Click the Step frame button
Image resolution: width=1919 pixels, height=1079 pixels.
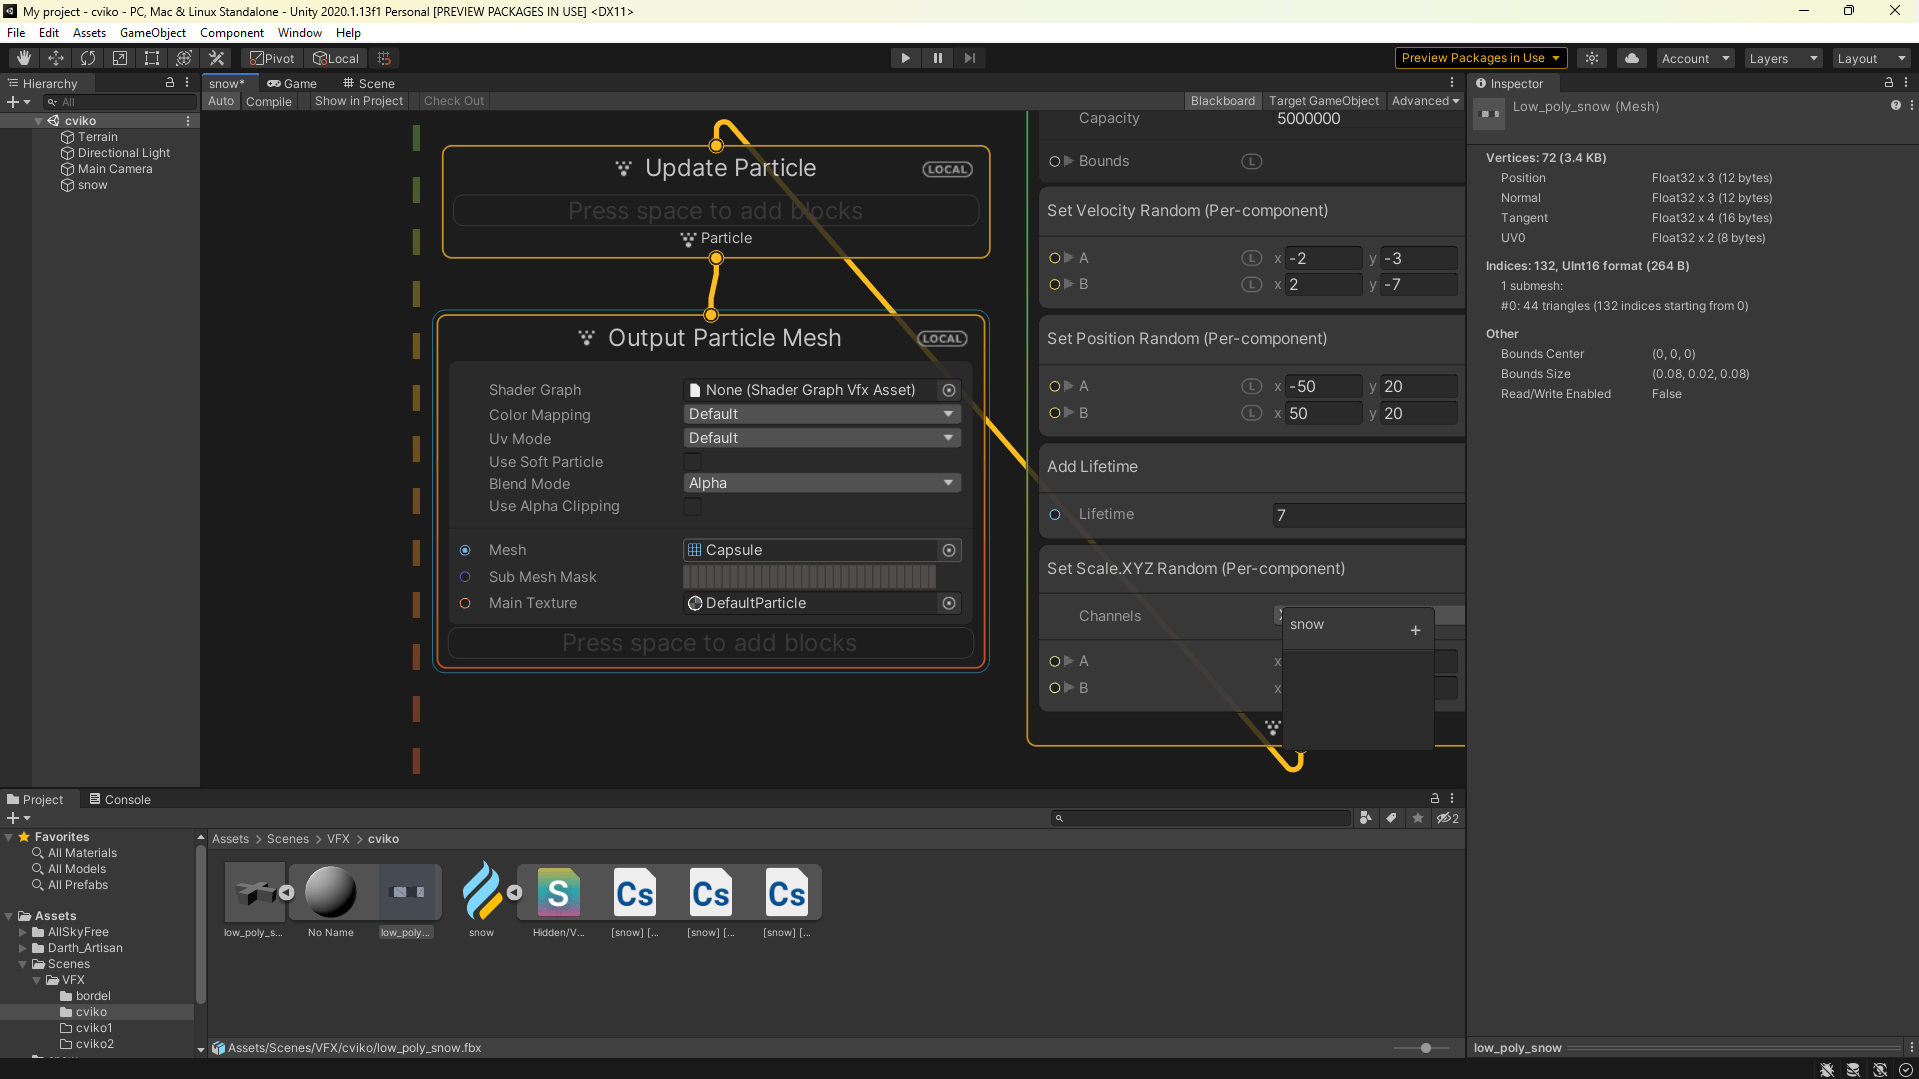(969, 58)
